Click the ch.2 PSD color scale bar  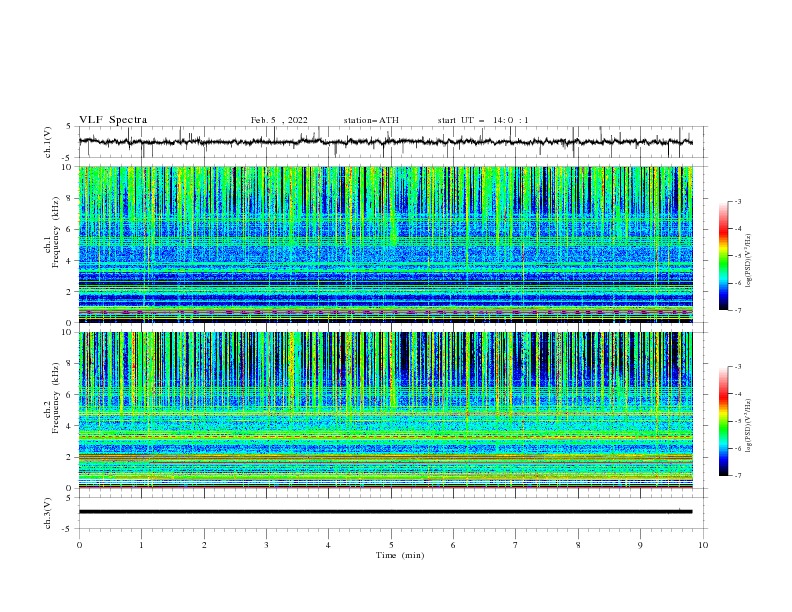723,421
